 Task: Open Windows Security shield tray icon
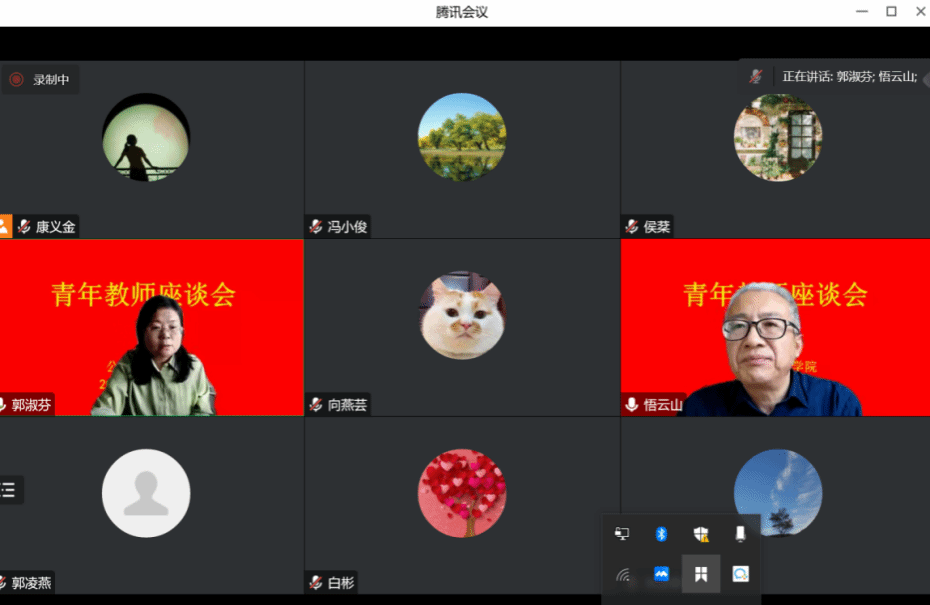click(x=701, y=534)
